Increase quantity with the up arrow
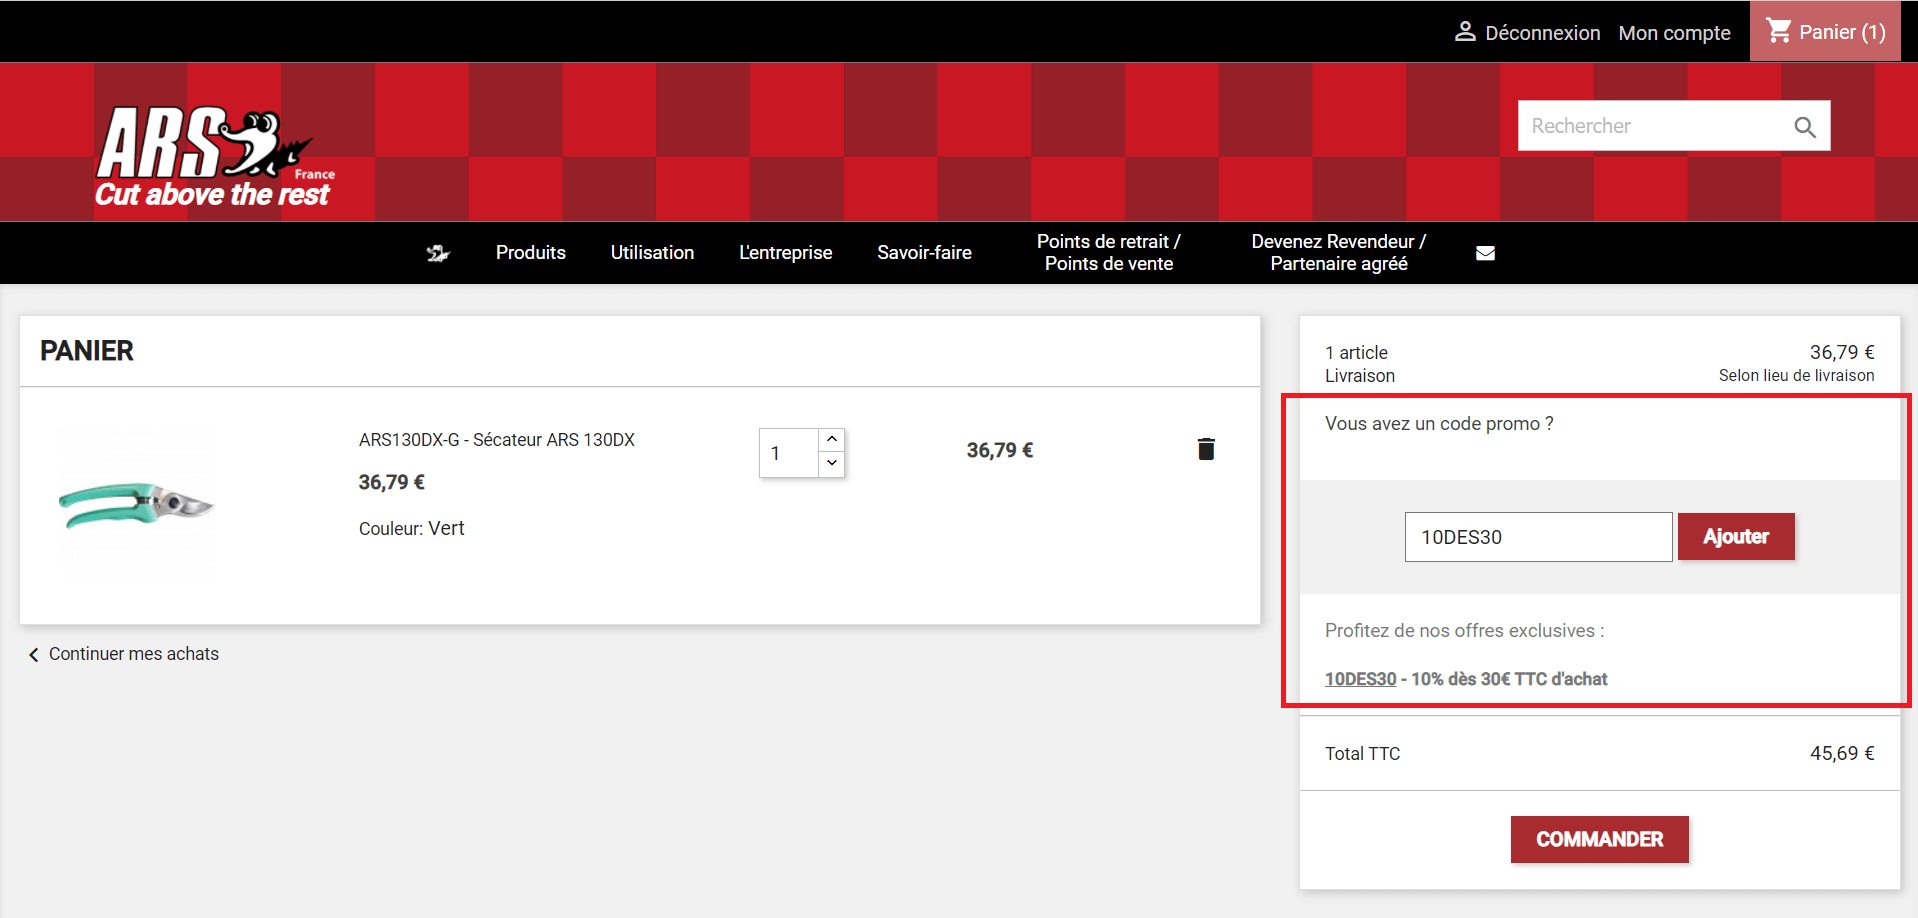Viewport: 1918px width, 918px height. 832,440
